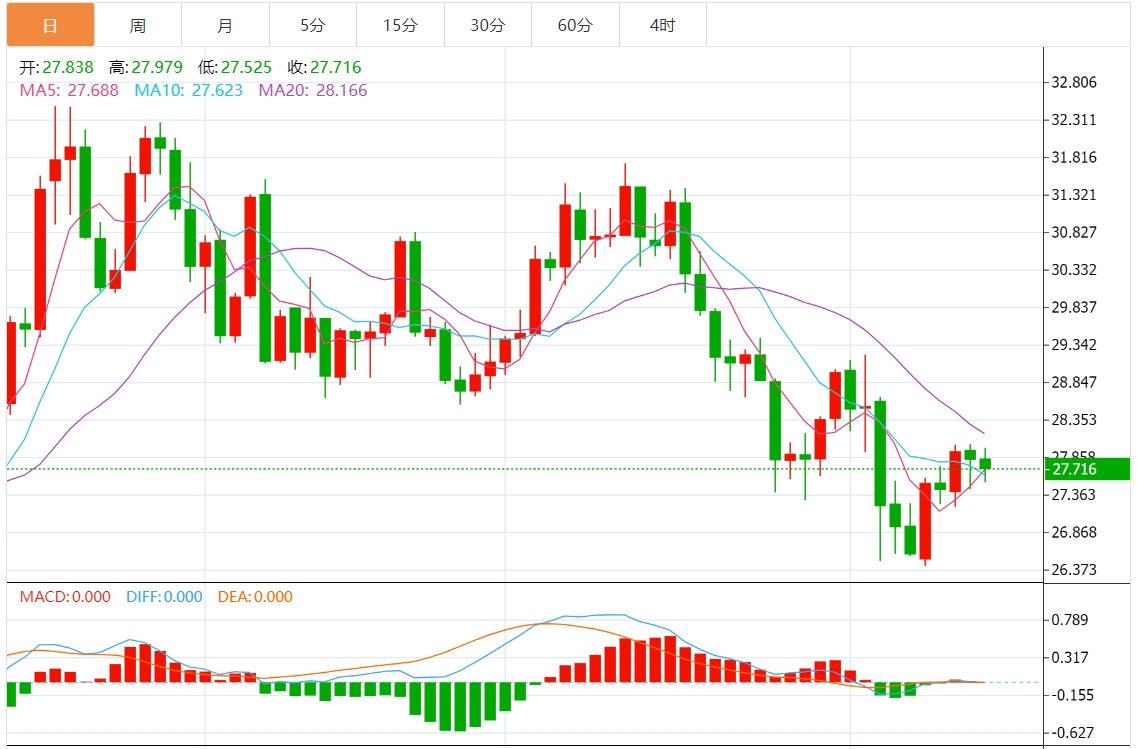Click the 28.847 price axis label
Image resolution: width=1137 pixels, height=749 pixels.
[x=1074, y=382]
